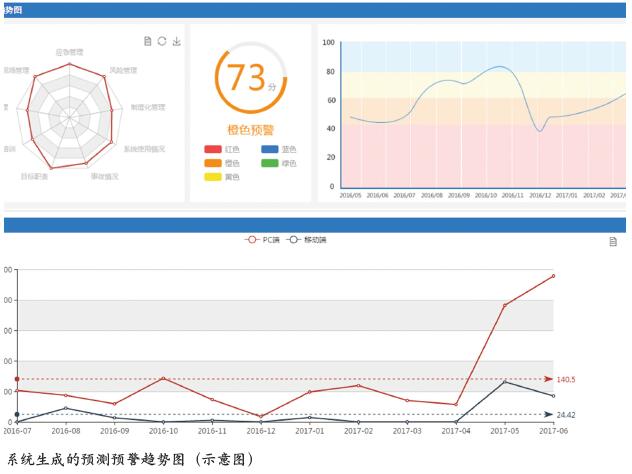632x474 pixels.
Task: Click the PC端 peak point at 2017-06
Action: click(553, 276)
